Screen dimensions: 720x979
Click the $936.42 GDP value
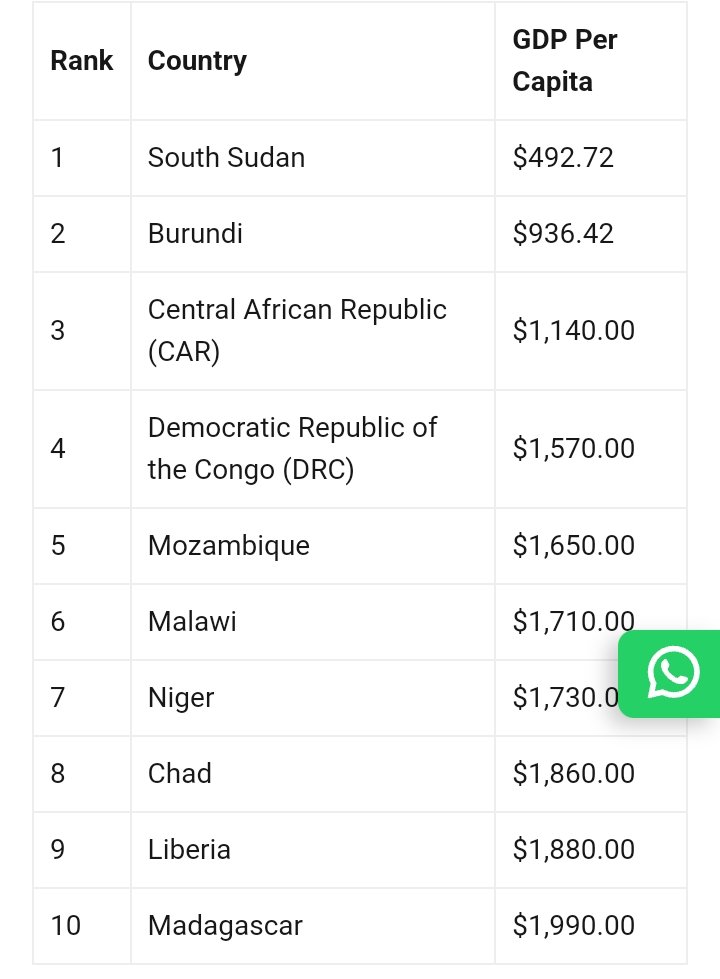563,234
